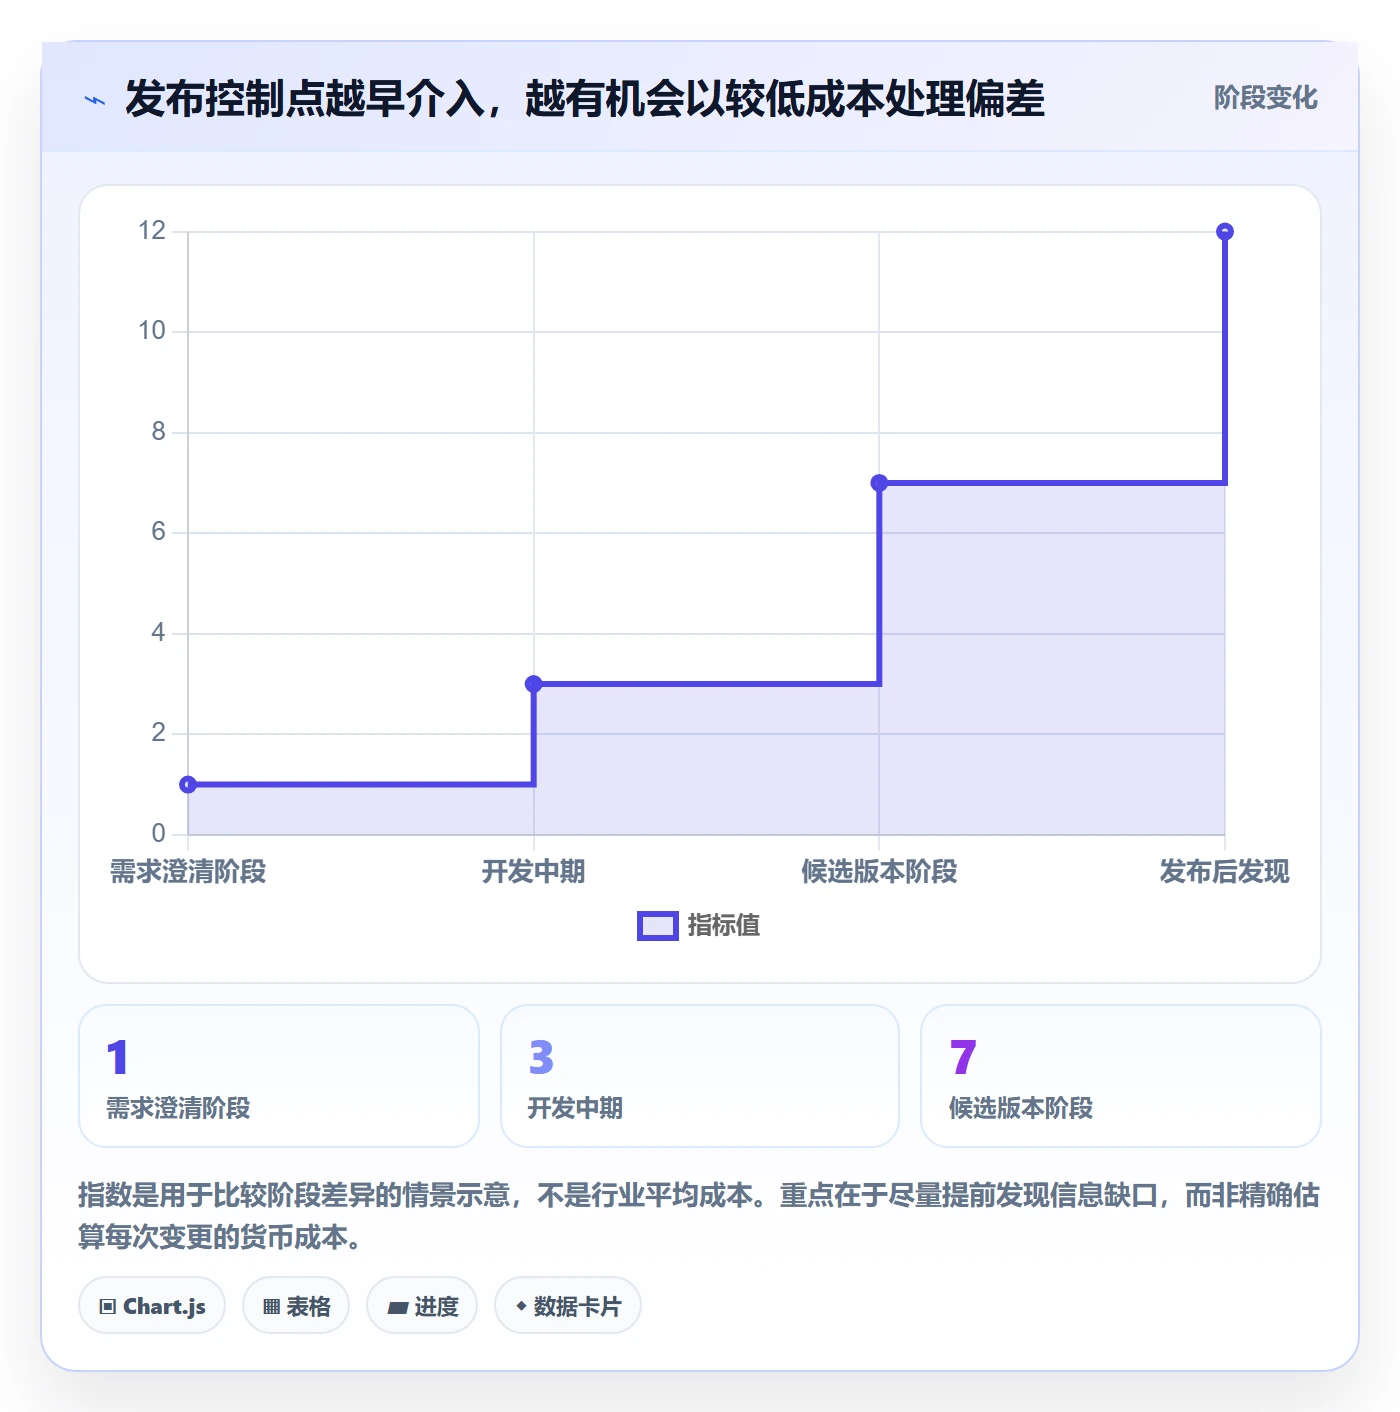Open the card showing value 1
The height and width of the screenshot is (1412, 1400).
[279, 1076]
